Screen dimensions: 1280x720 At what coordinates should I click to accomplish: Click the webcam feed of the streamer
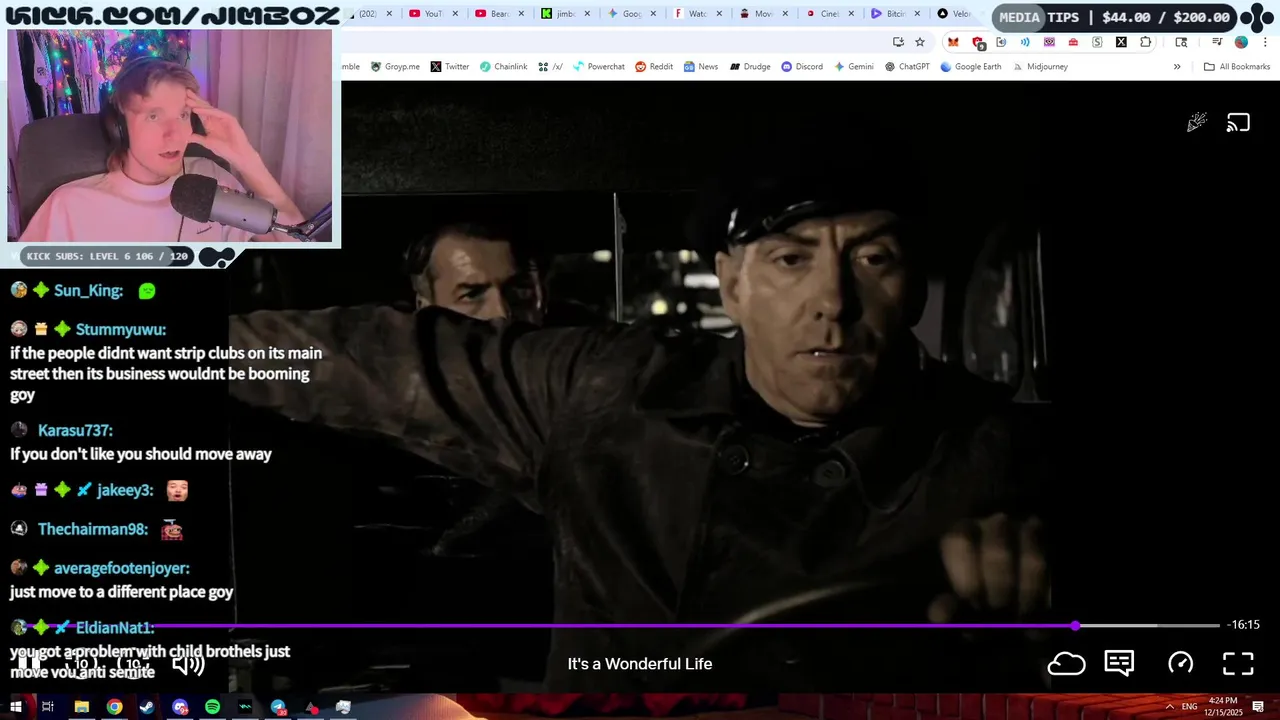[x=170, y=136]
